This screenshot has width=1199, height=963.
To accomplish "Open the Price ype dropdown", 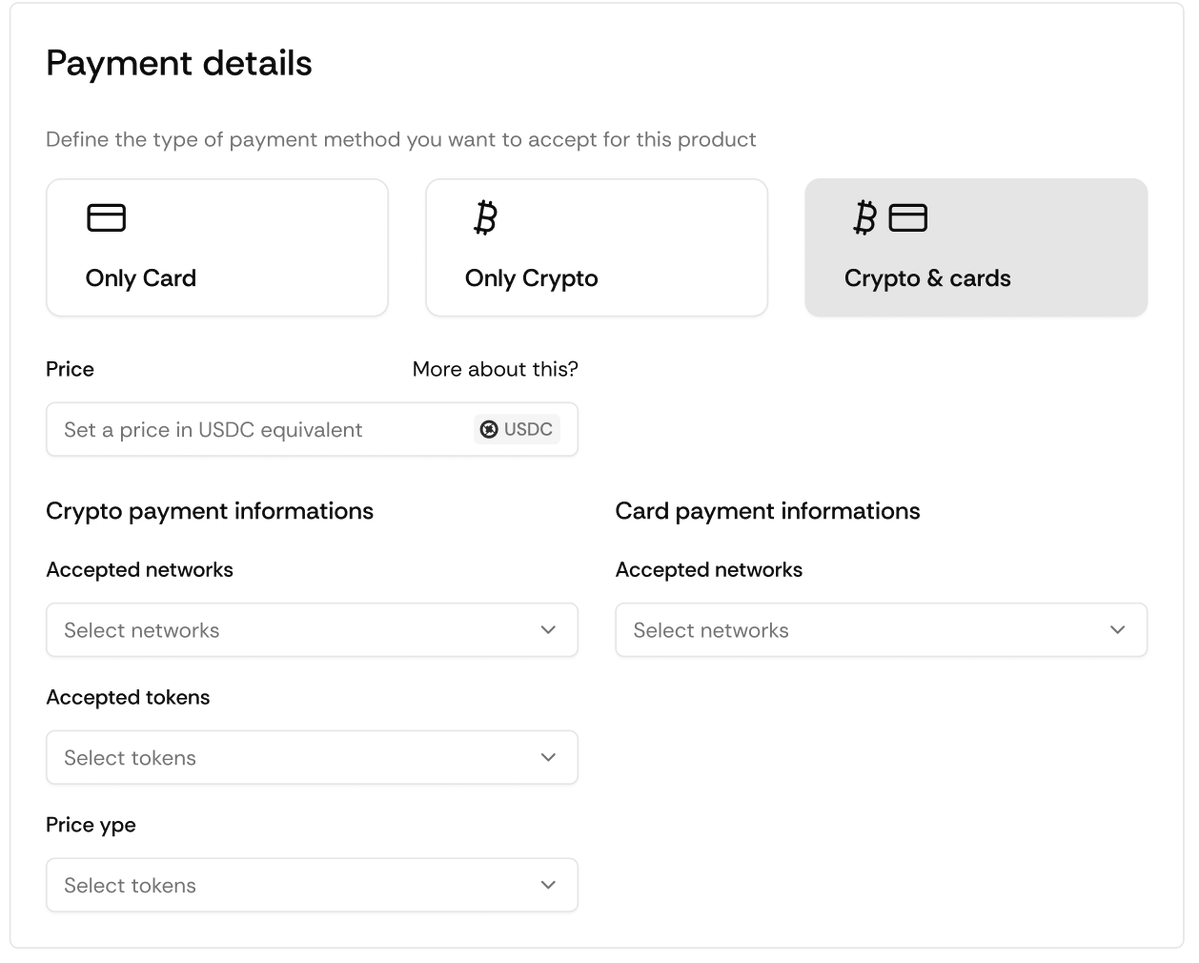I will (312, 886).
